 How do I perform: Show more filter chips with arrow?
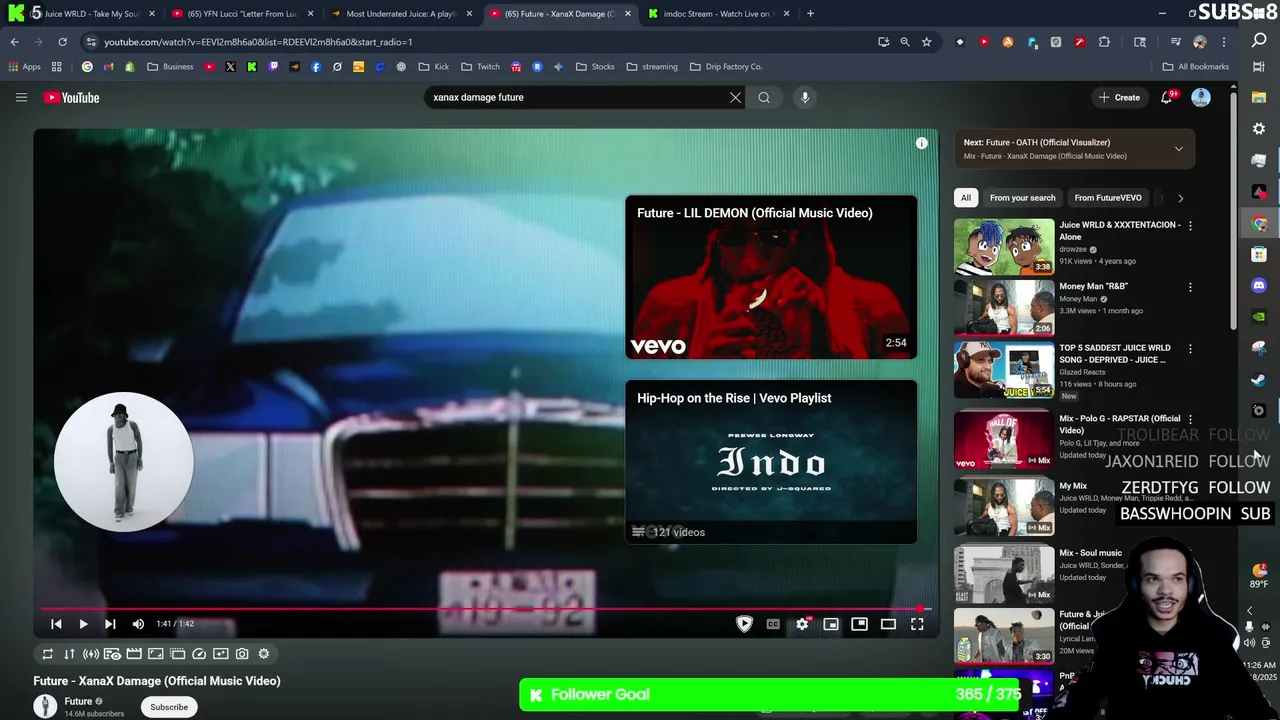1180,198
